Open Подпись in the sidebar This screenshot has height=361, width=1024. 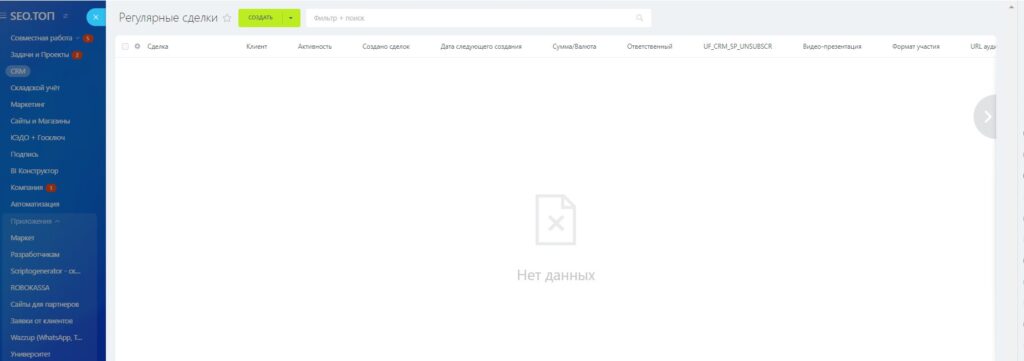(25, 155)
